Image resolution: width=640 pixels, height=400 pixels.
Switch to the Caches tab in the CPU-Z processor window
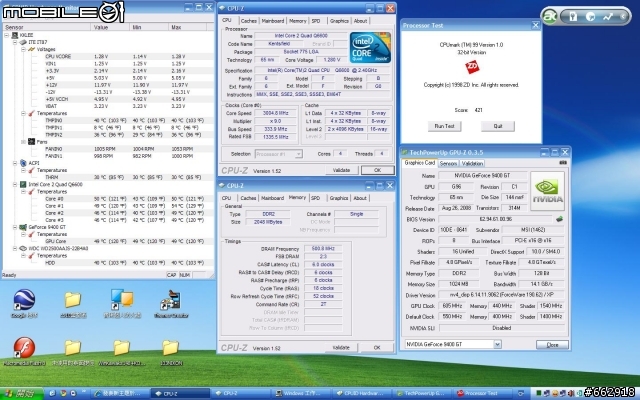pos(249,21)
